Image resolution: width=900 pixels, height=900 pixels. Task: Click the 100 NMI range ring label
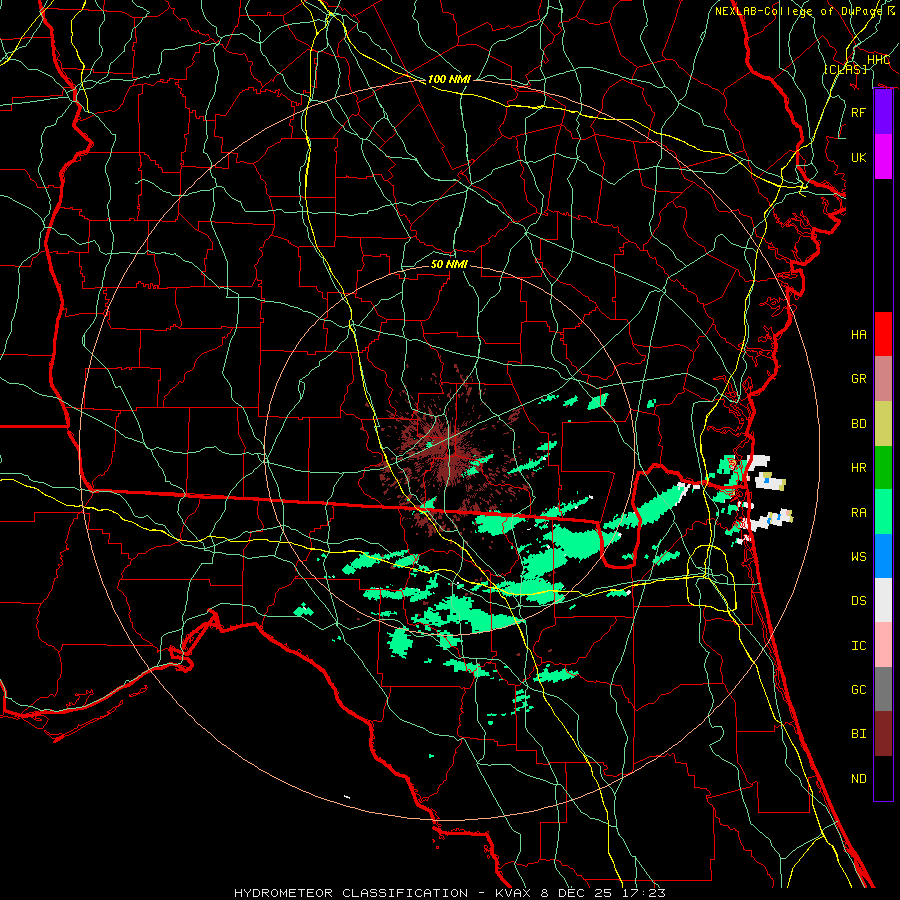point(449,79)
